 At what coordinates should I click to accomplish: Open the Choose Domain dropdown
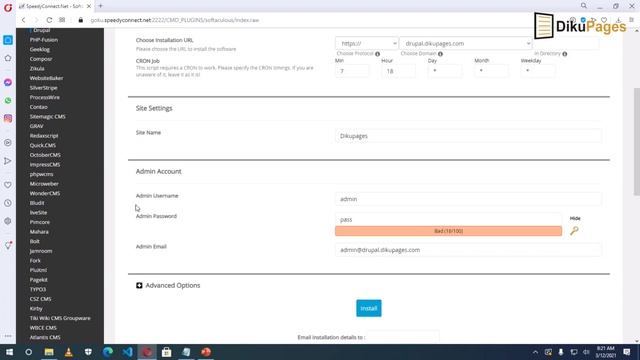pyautogui.click(x=466, y=43)
